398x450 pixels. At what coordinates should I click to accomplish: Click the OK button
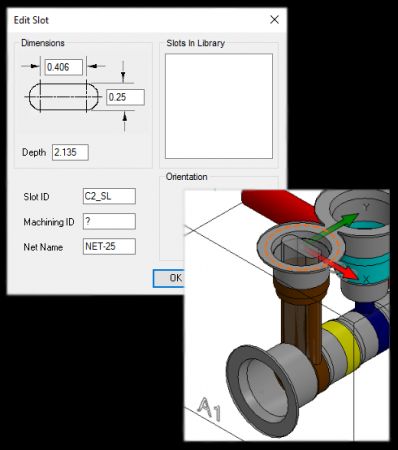[x=169, y=278]
